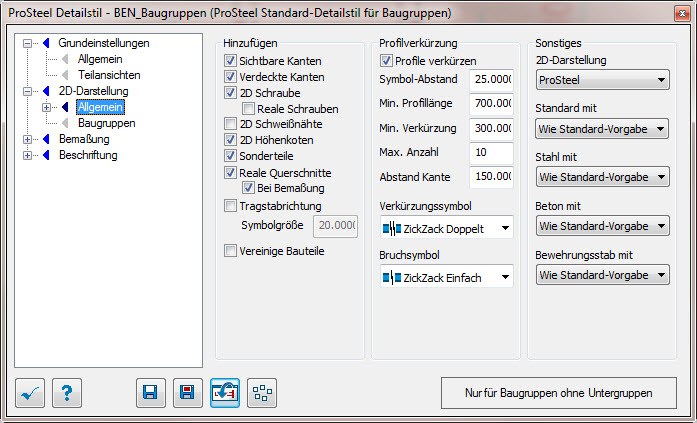Open the 2D-Darstellung ProSteel dropdown
The width and height of the screenshot is (697, 423).
pos(602,80)
